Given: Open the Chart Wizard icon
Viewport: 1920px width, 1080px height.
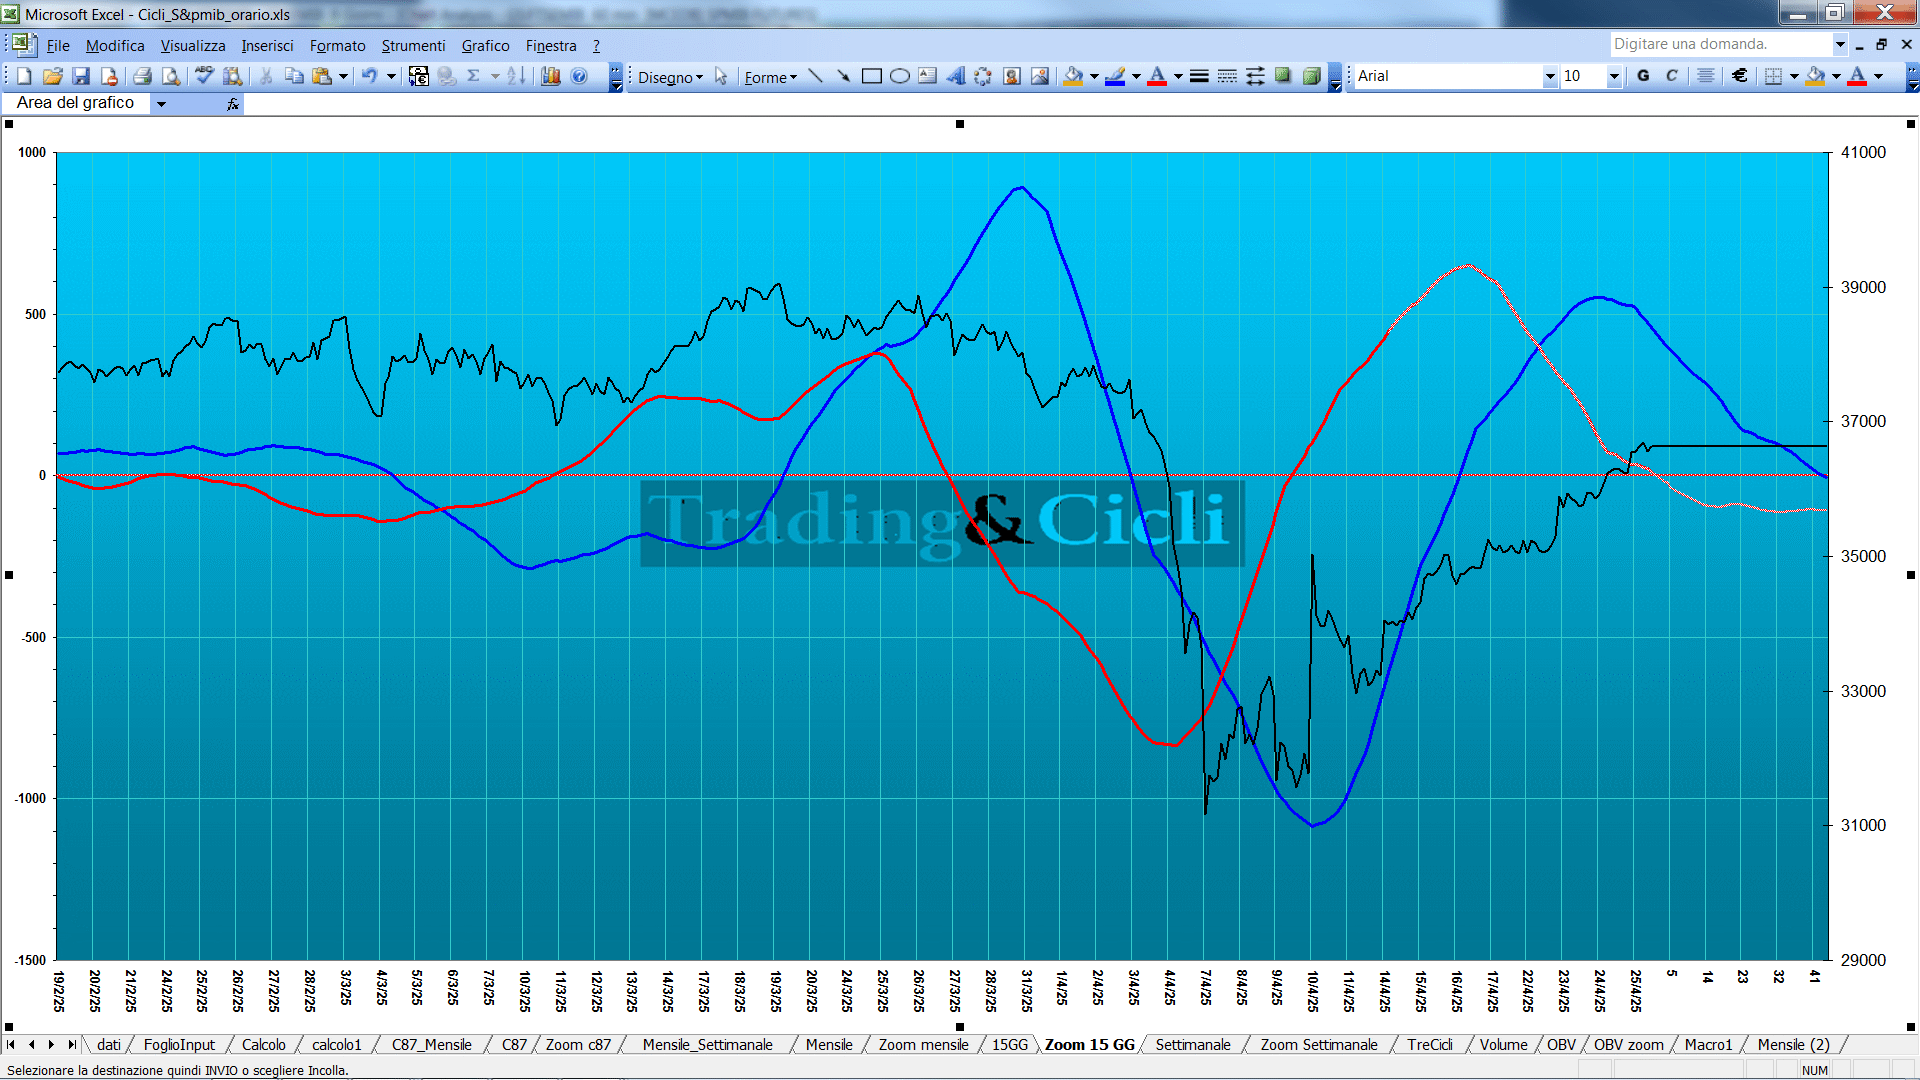Looking at the screenshot, I should click(550, 76).
